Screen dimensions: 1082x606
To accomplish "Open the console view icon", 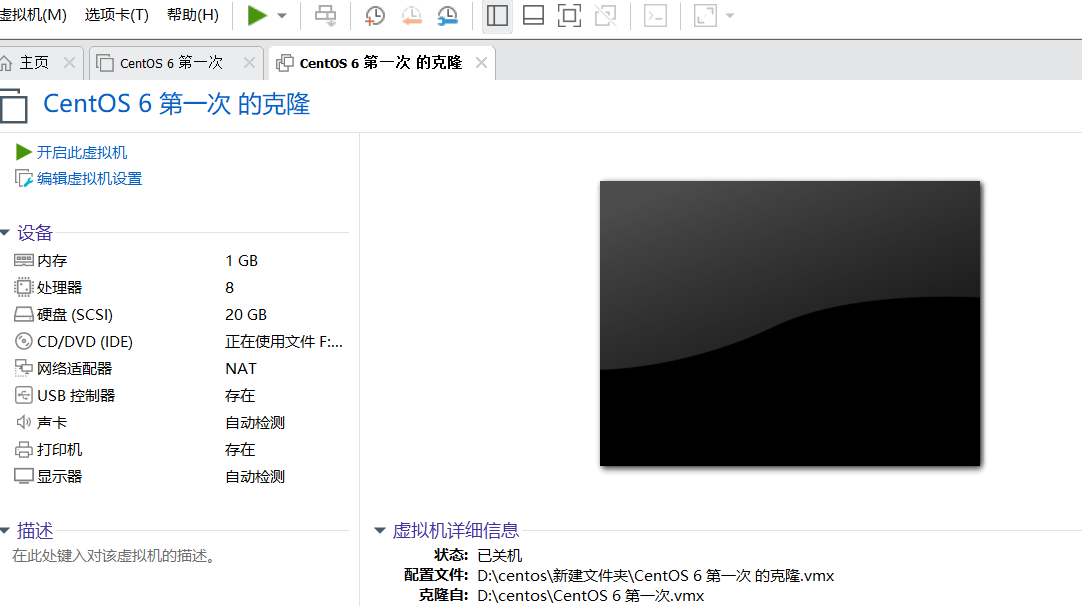I will [x=655, y=15].
